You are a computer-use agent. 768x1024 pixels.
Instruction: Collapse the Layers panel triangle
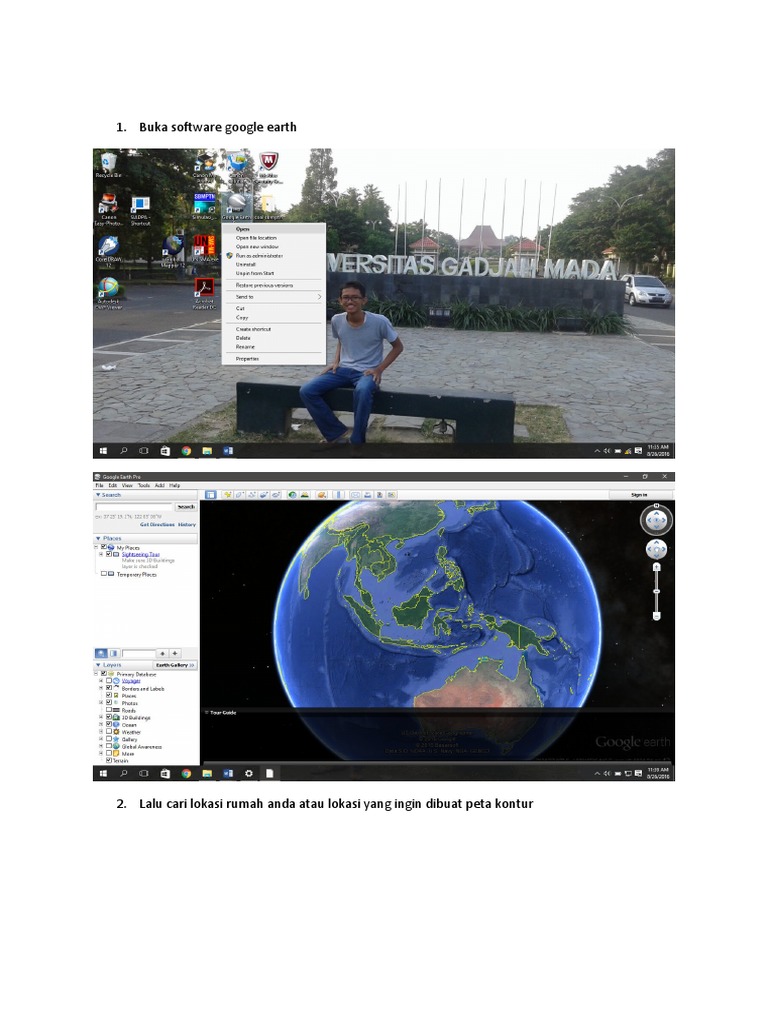point(98,665)
